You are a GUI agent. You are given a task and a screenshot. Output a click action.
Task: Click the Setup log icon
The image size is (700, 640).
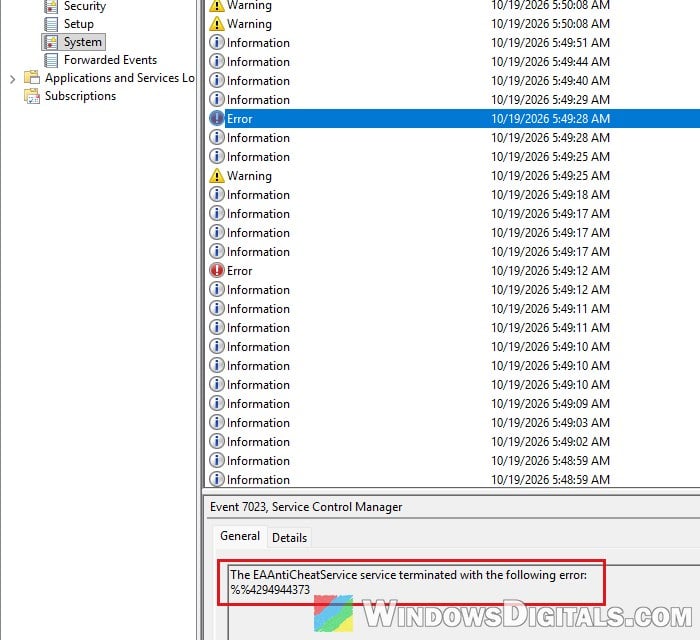pyautogui.click(x=51, y=24)
